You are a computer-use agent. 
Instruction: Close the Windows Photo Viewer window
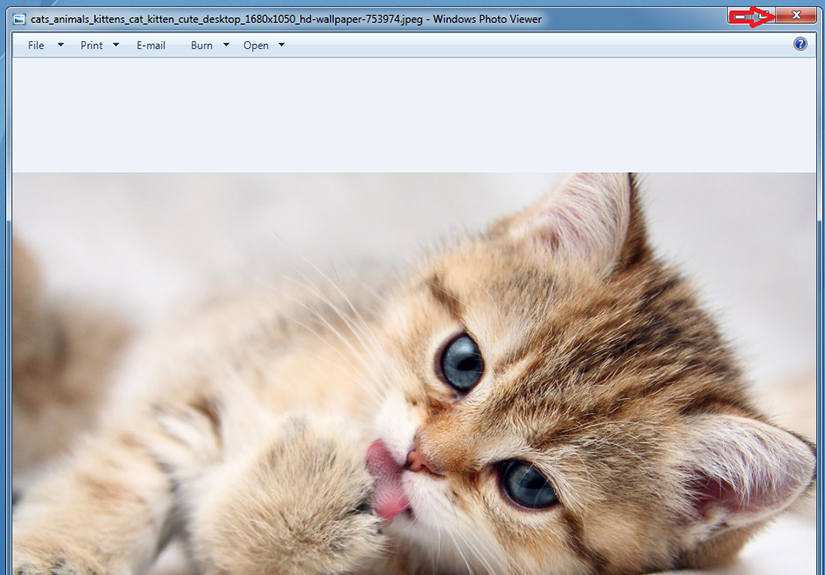point(796,15)
